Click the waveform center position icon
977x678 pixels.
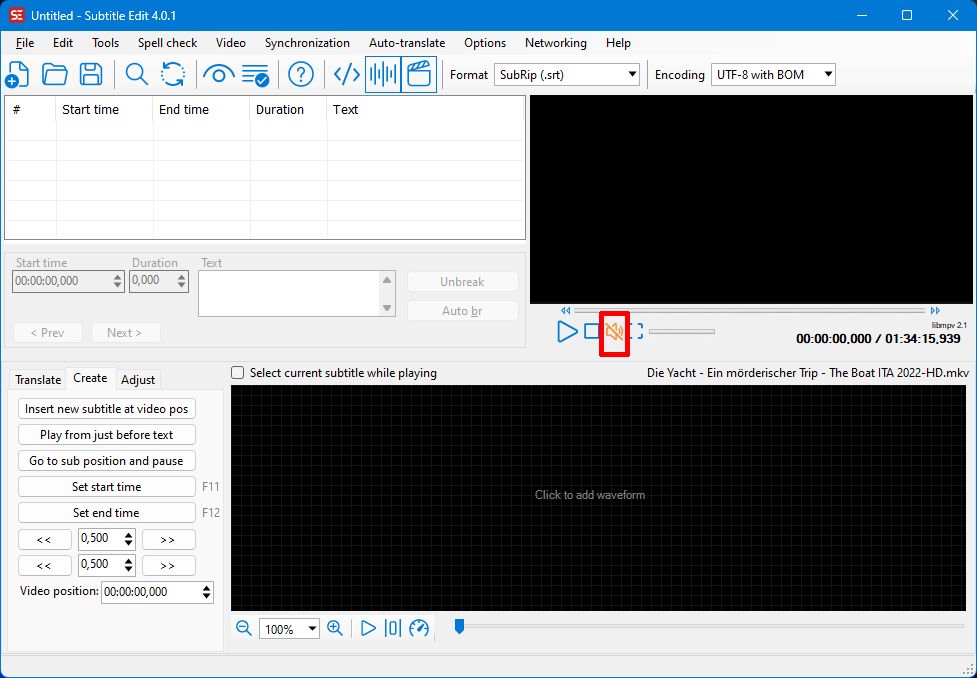coord(393,628)
